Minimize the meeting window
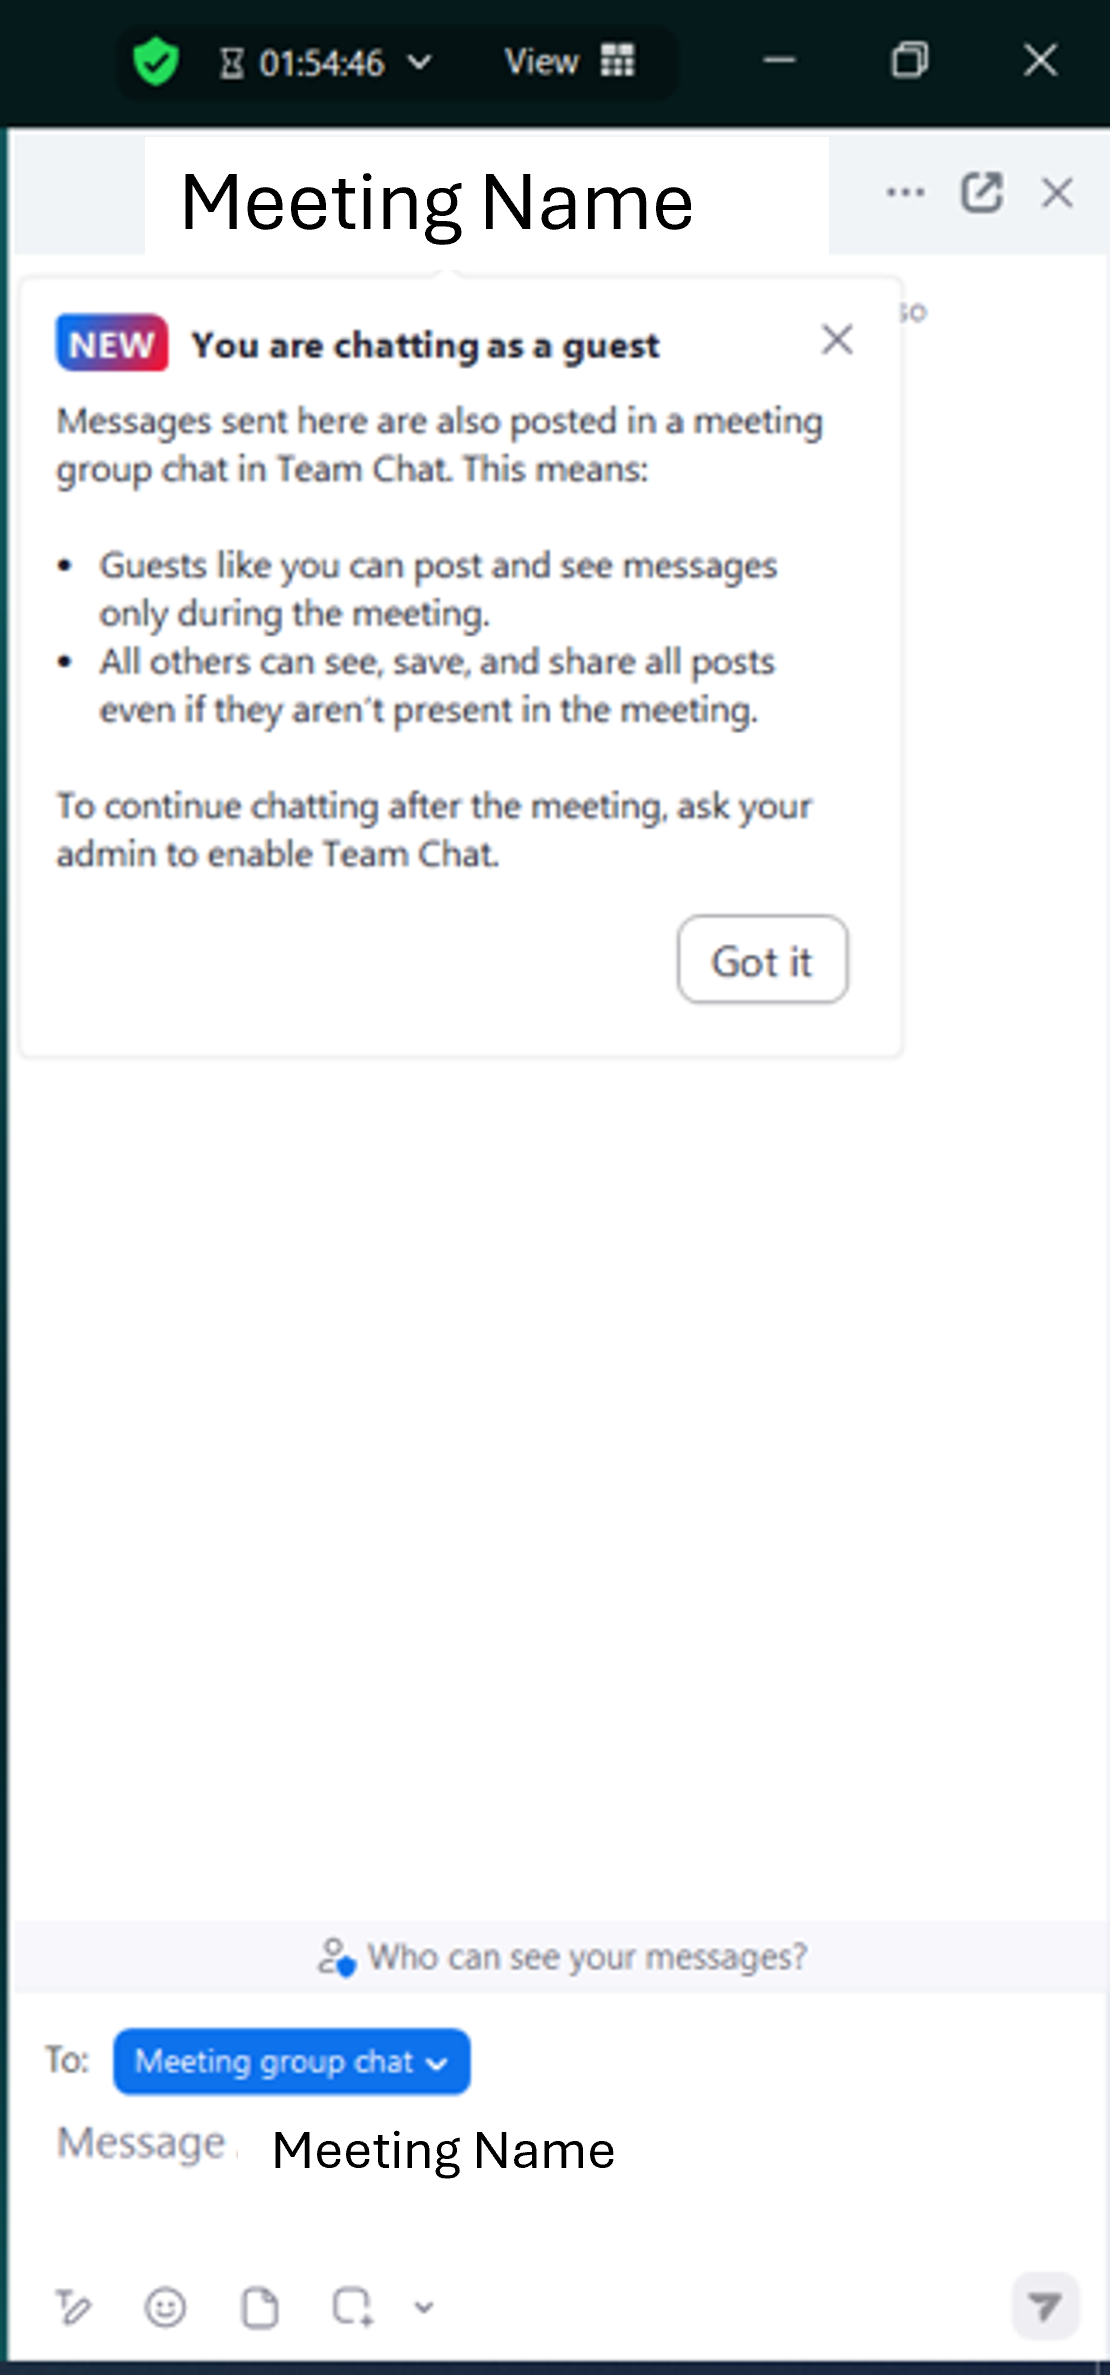1110x2375 pixels. (779, 61)
